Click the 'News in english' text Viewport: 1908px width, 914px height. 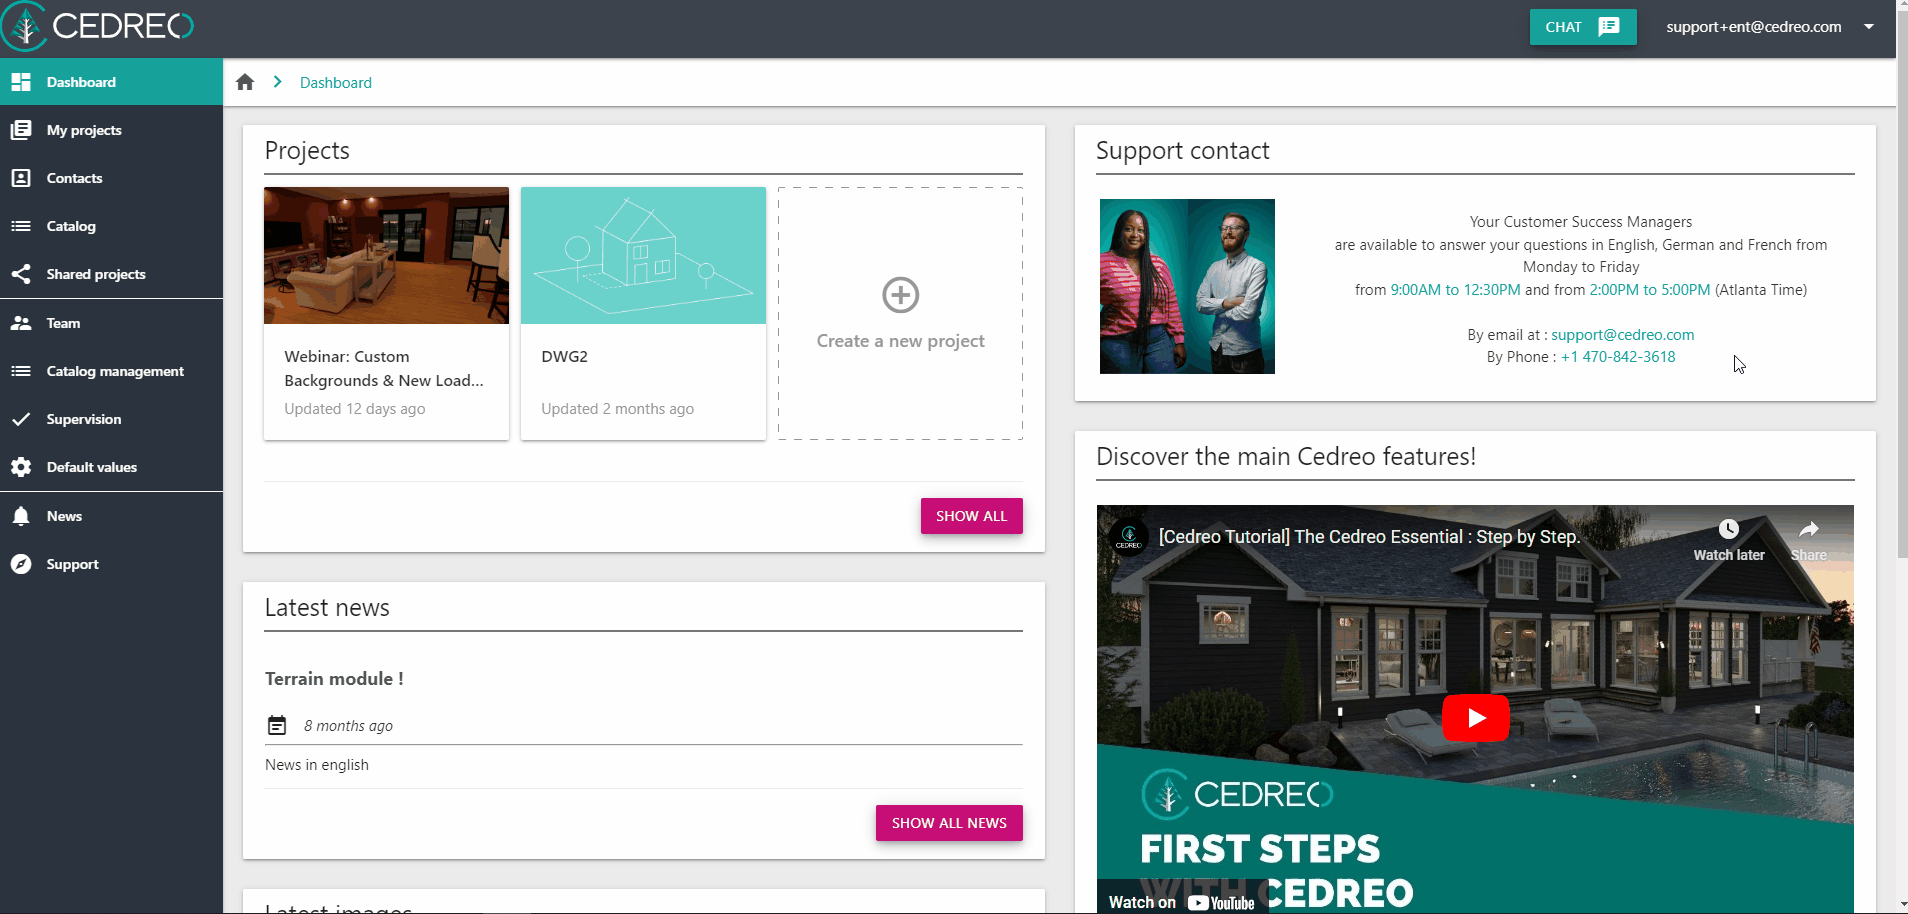(x=317, y=765)
